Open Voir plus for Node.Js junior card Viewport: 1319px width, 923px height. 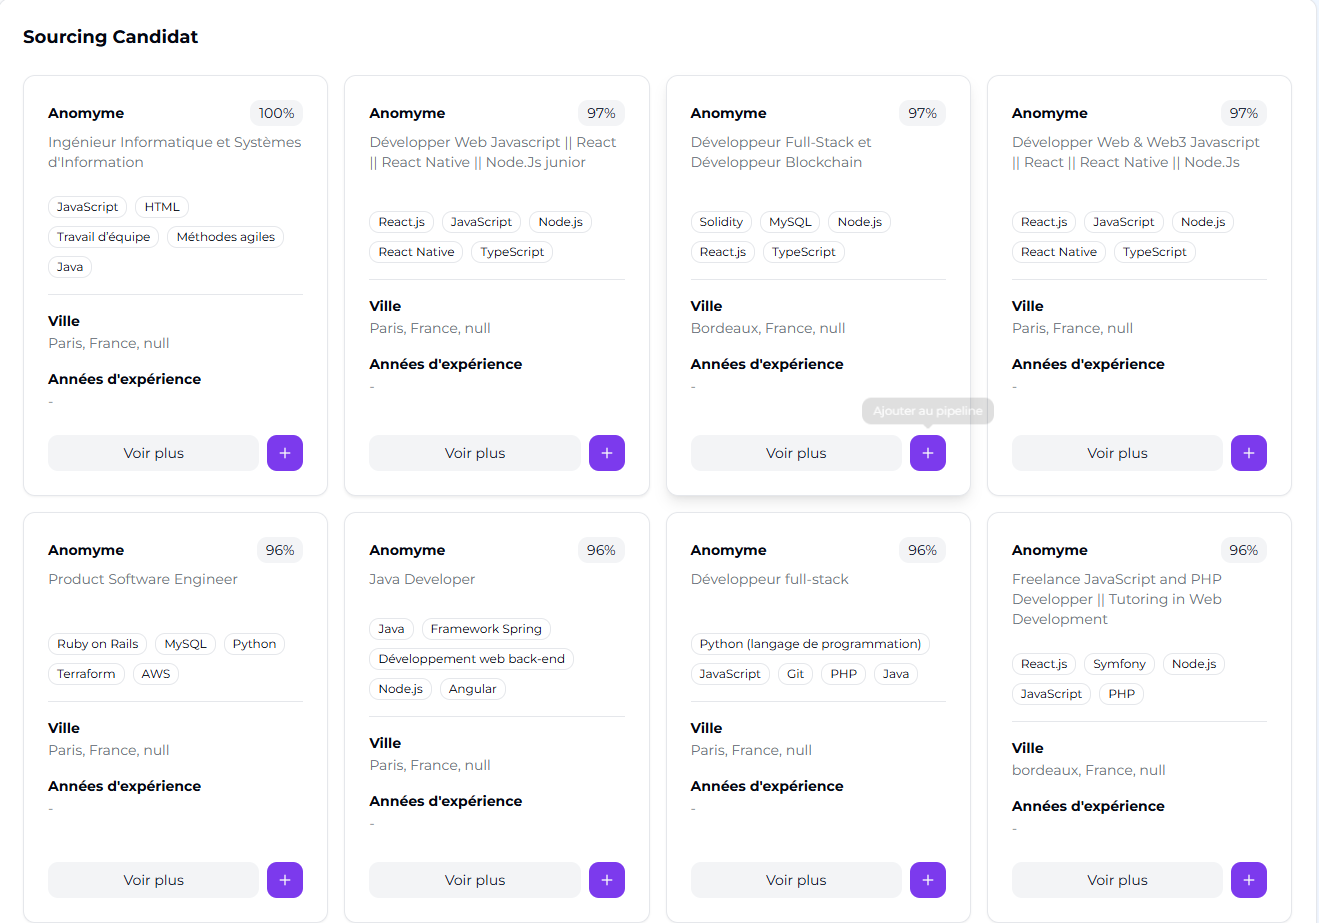coord(475,453)
